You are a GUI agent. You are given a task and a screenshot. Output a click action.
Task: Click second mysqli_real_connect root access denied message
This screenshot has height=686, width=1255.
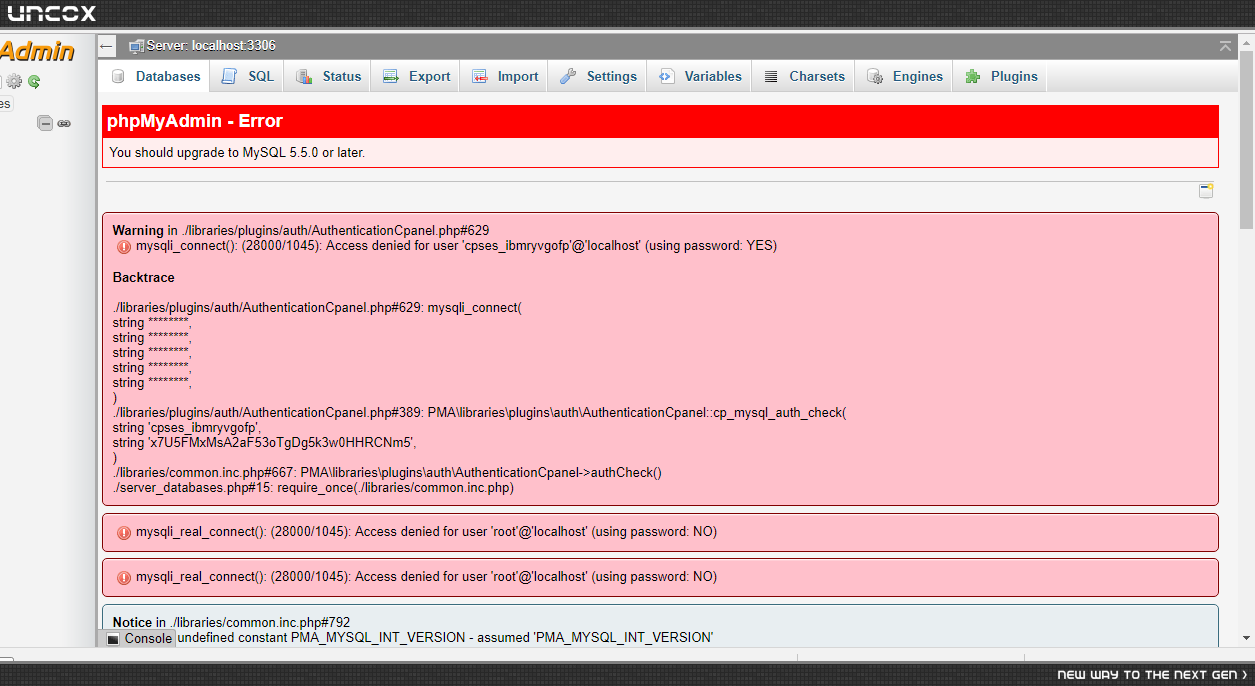pyautogui.click(x=426, y=577)
